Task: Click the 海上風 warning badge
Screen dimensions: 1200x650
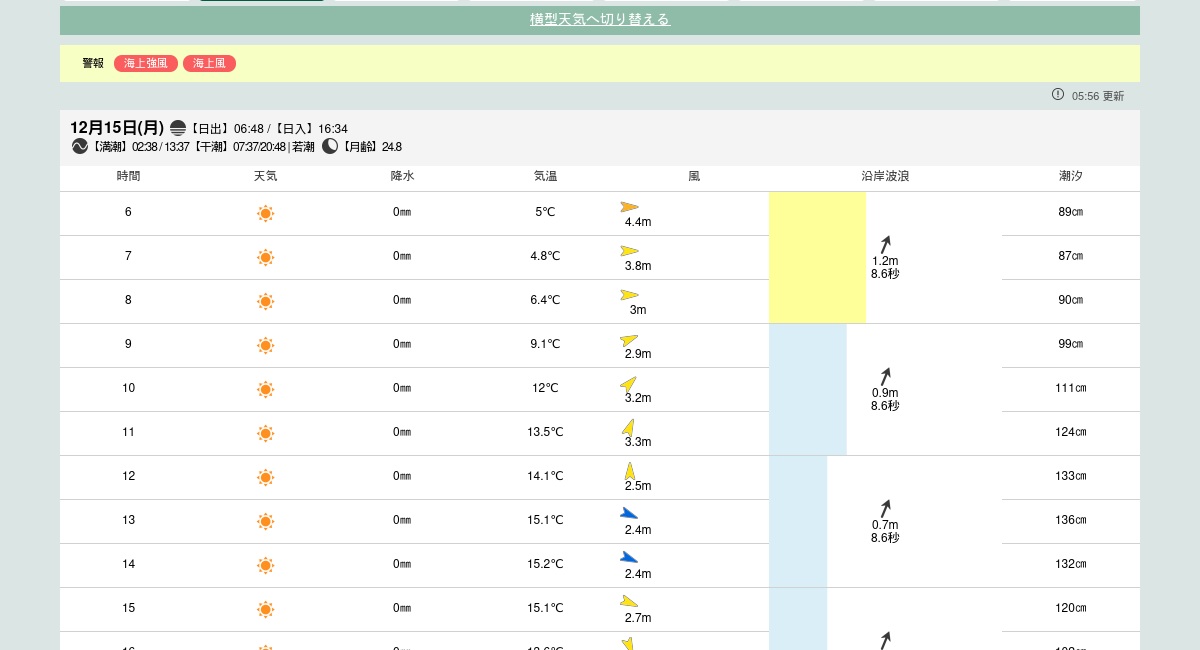Action: click(209, 63)
